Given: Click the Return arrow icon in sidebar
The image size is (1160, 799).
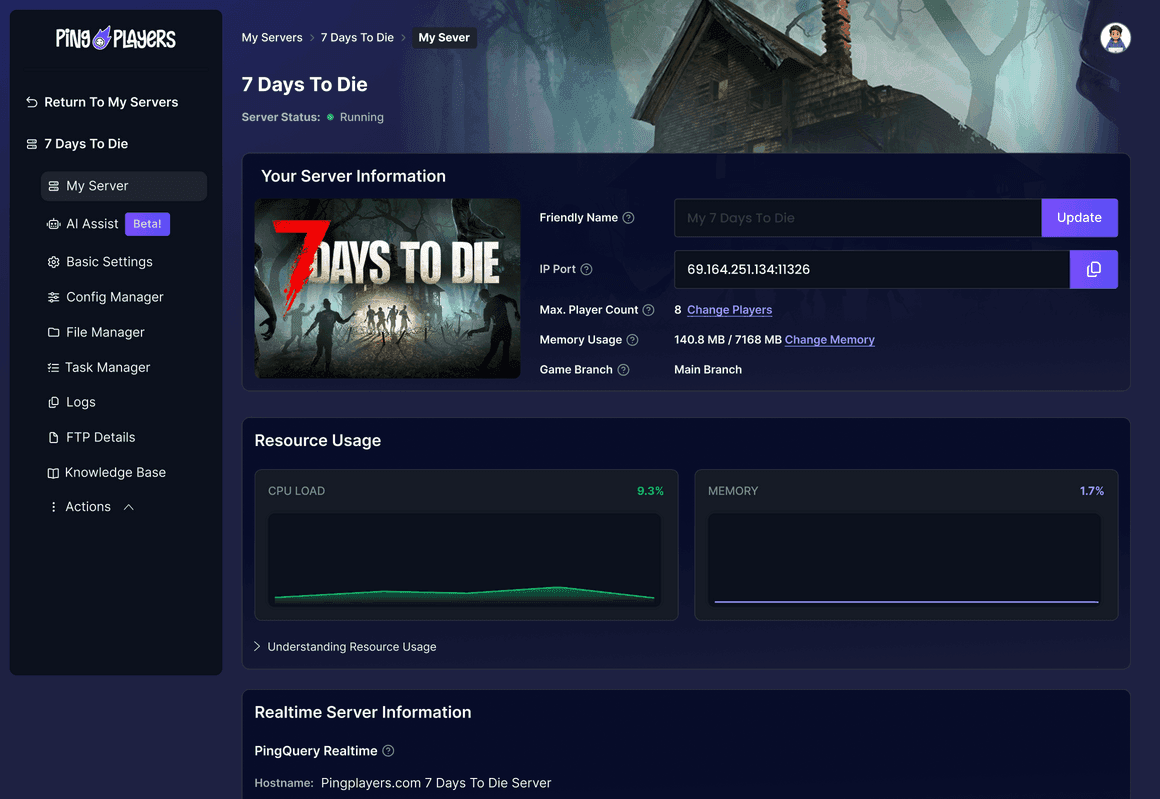Looking at the screenshot, I should click(32, 102).
